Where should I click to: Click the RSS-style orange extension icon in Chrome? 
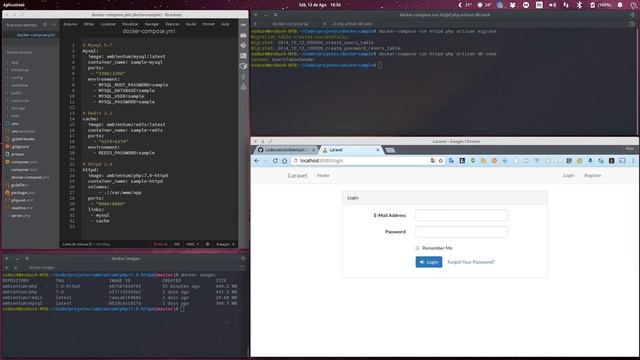tap(483, 161)
